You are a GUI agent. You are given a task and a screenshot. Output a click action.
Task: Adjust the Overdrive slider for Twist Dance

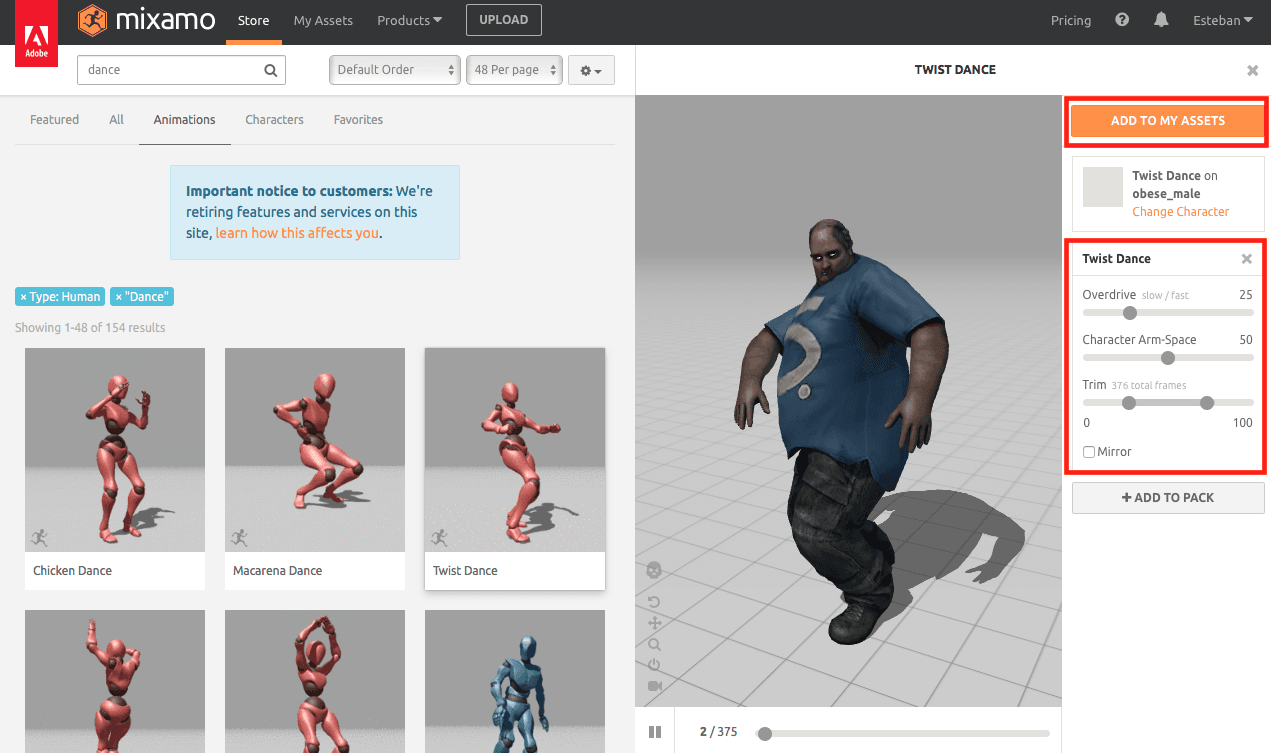pos(1129,313)
